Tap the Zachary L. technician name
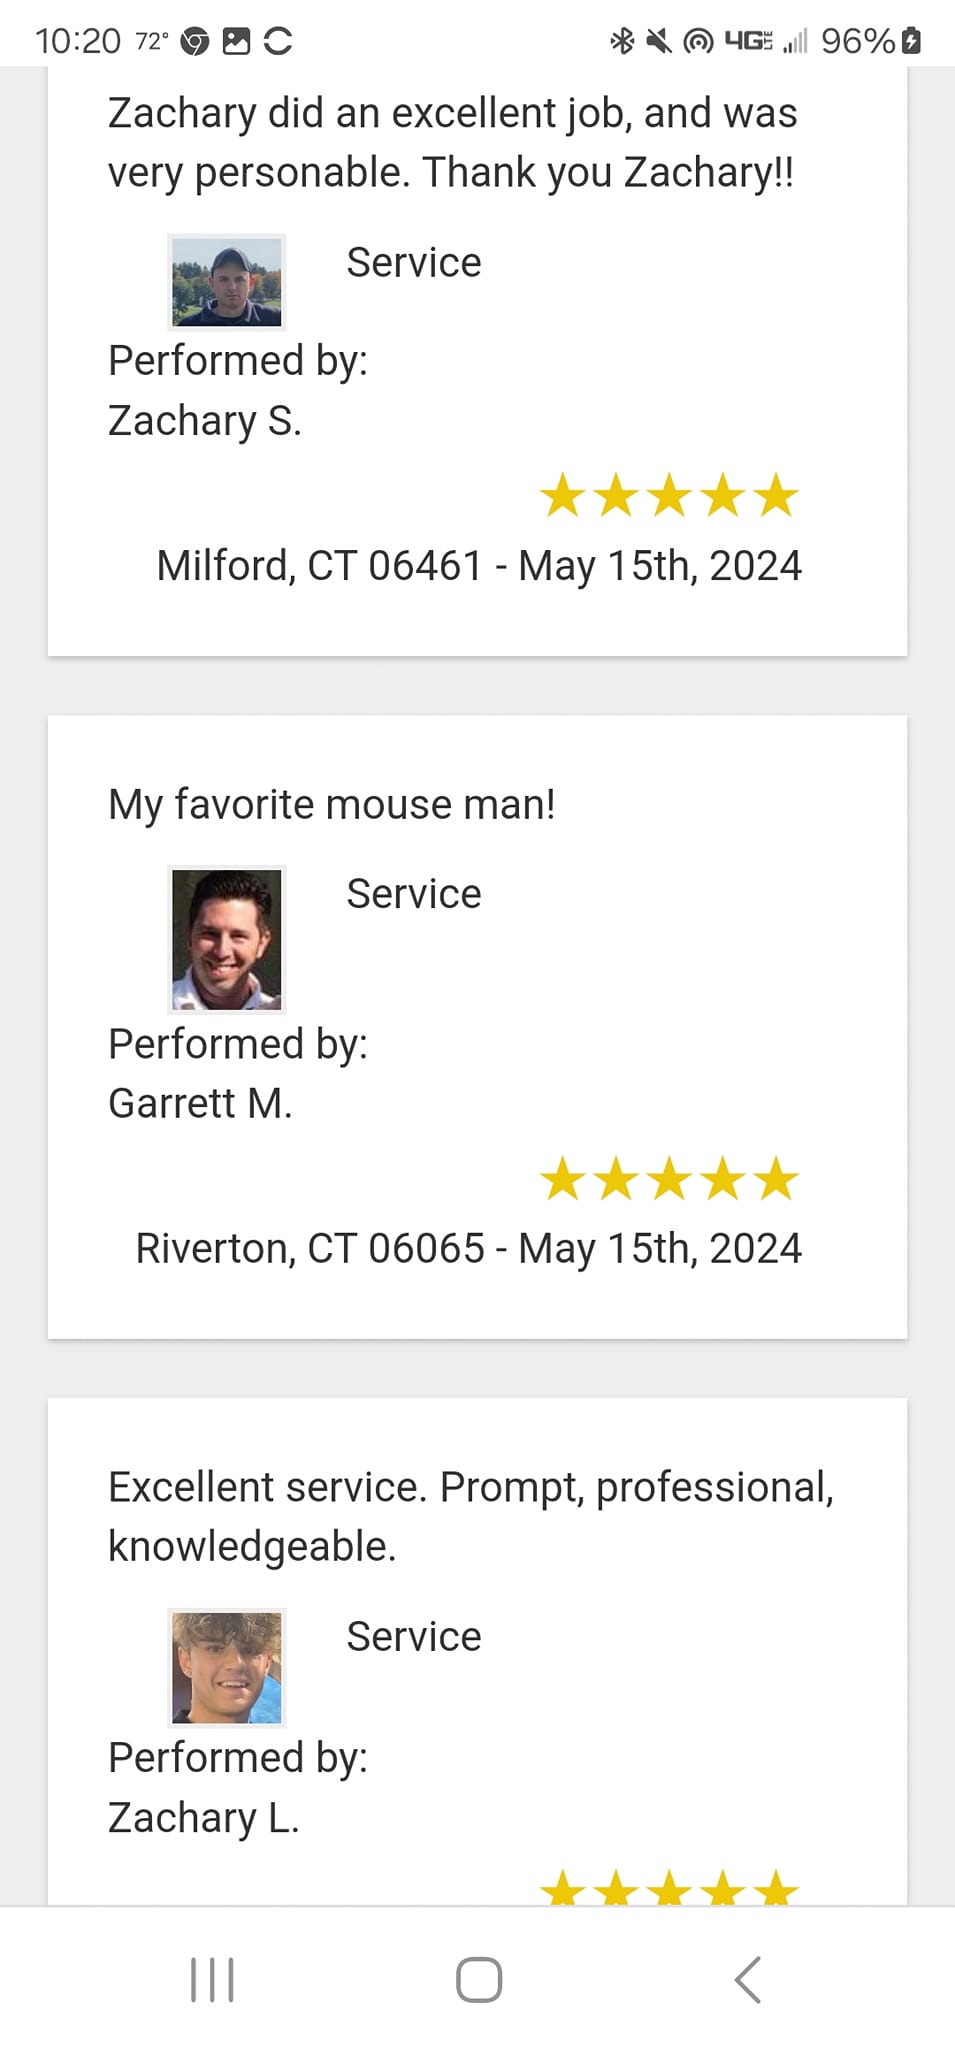955x2048 pixels. click(204, 1817)
